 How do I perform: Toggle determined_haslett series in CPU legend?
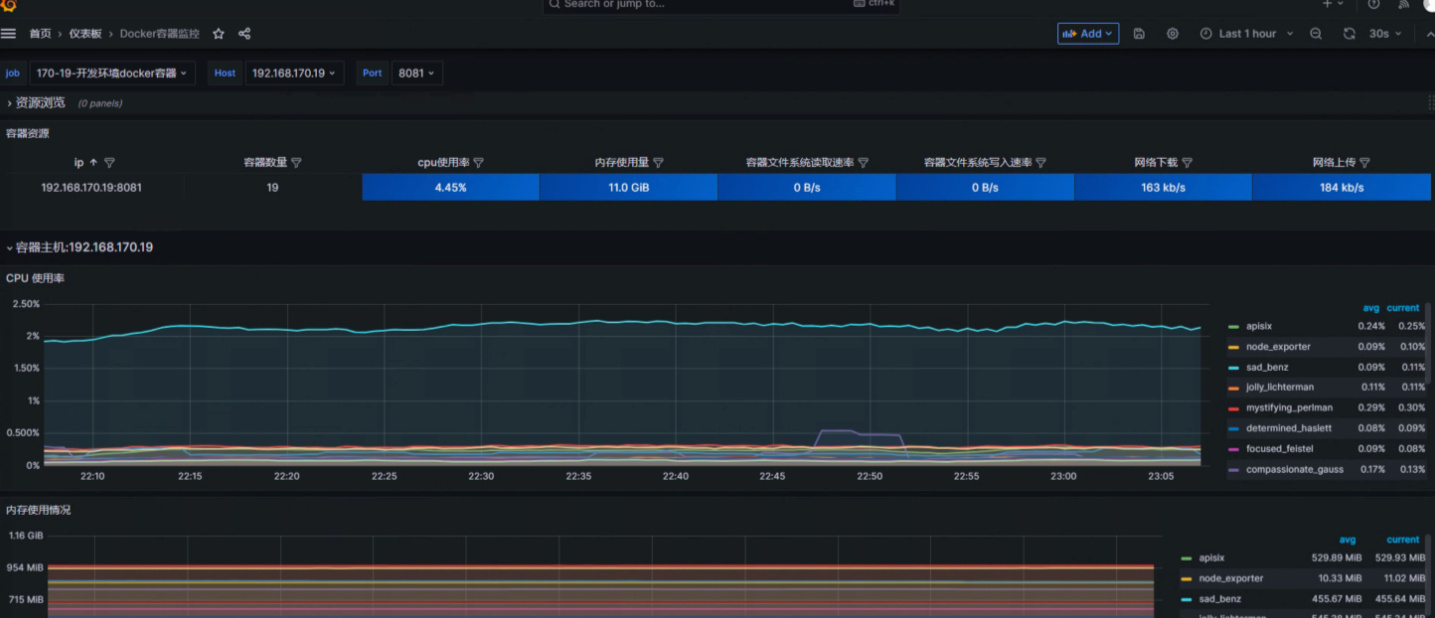(1289, 428)
